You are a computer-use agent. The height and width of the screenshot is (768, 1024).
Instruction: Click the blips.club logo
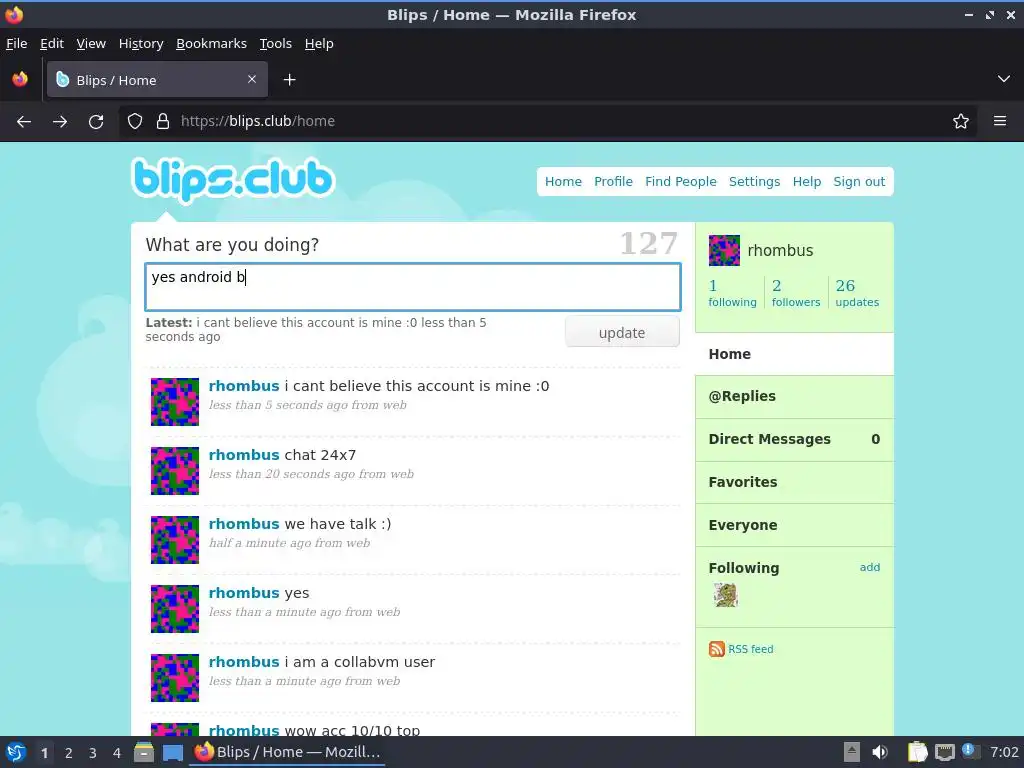233,180
